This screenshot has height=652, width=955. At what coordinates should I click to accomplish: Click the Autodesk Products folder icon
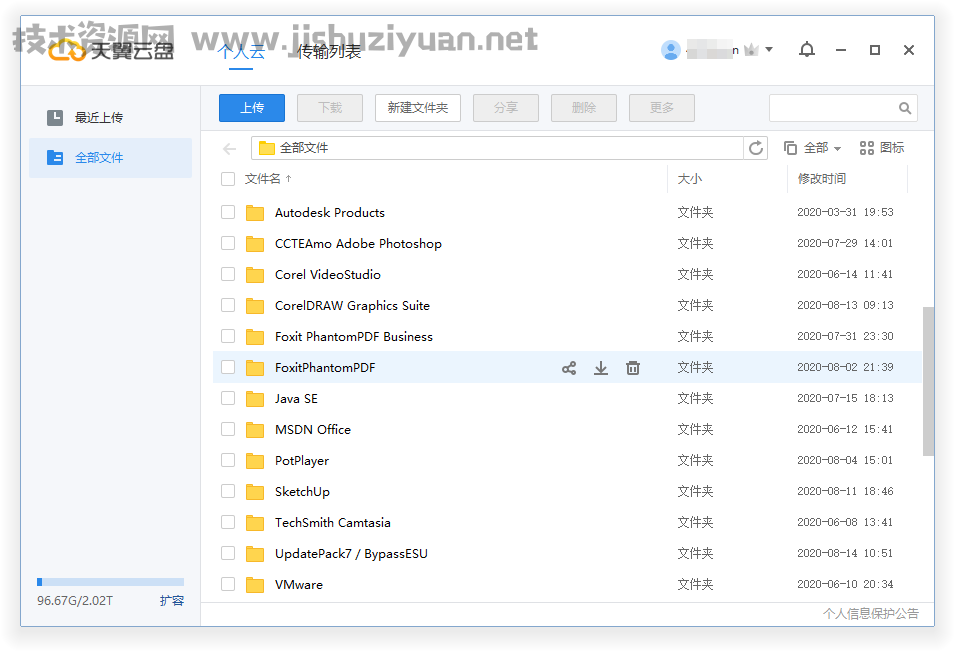[255, 212]
